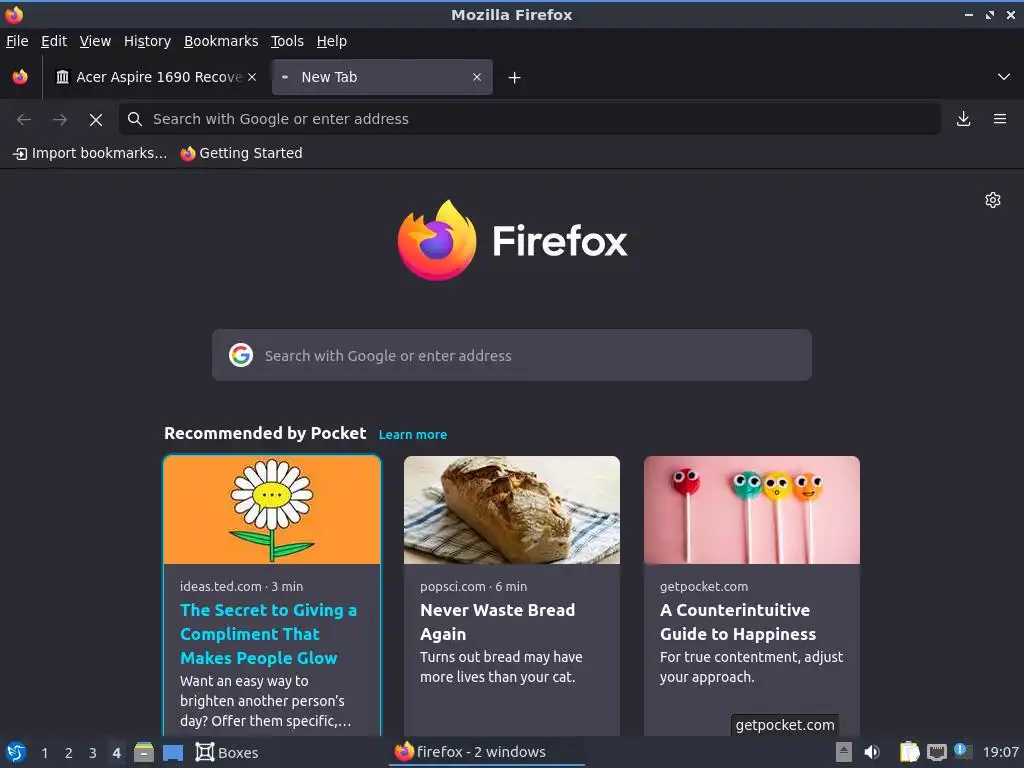Click the Firefox logo on the page
Image resolution: width=1024 pixels, height=768 pixels.
point(512,240)
